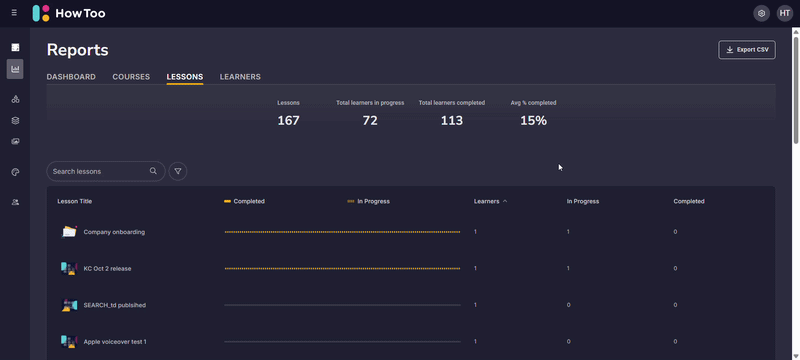Click the Reports page heading

coord(78,50)
